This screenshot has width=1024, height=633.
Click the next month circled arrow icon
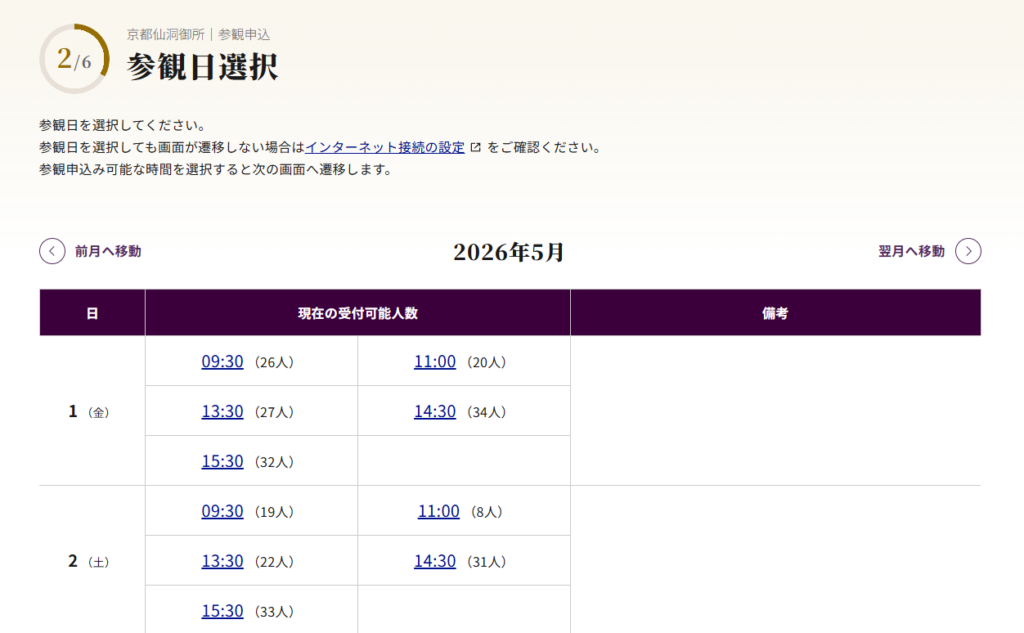point(968,251)
